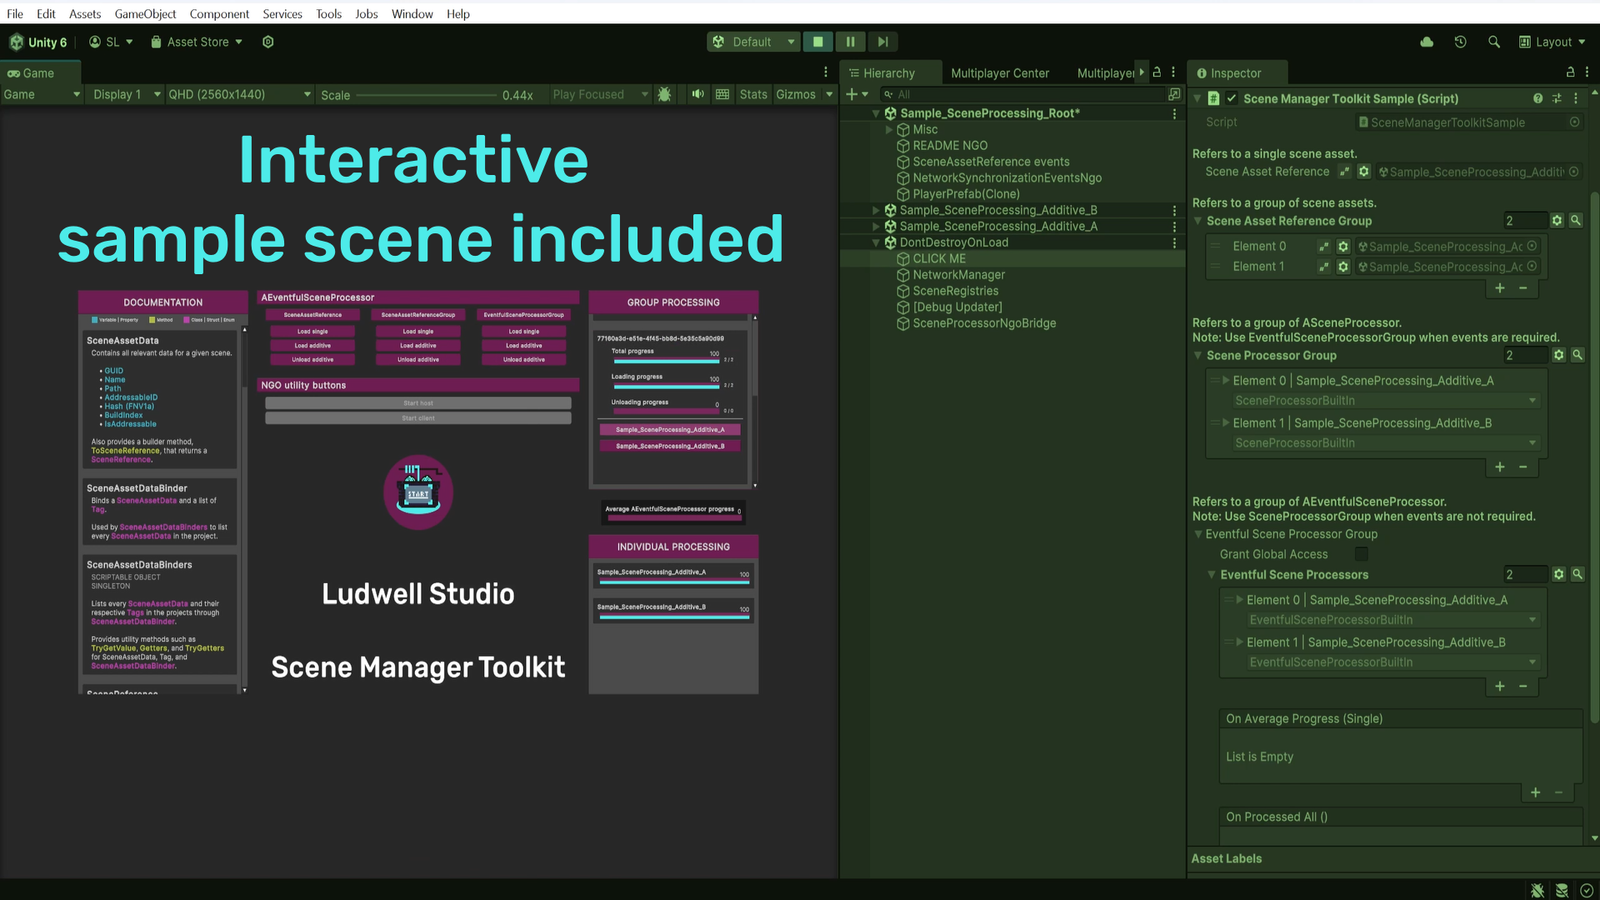Open the File menu
Viewport: 1600px width, 900px height.
point(15,14)
